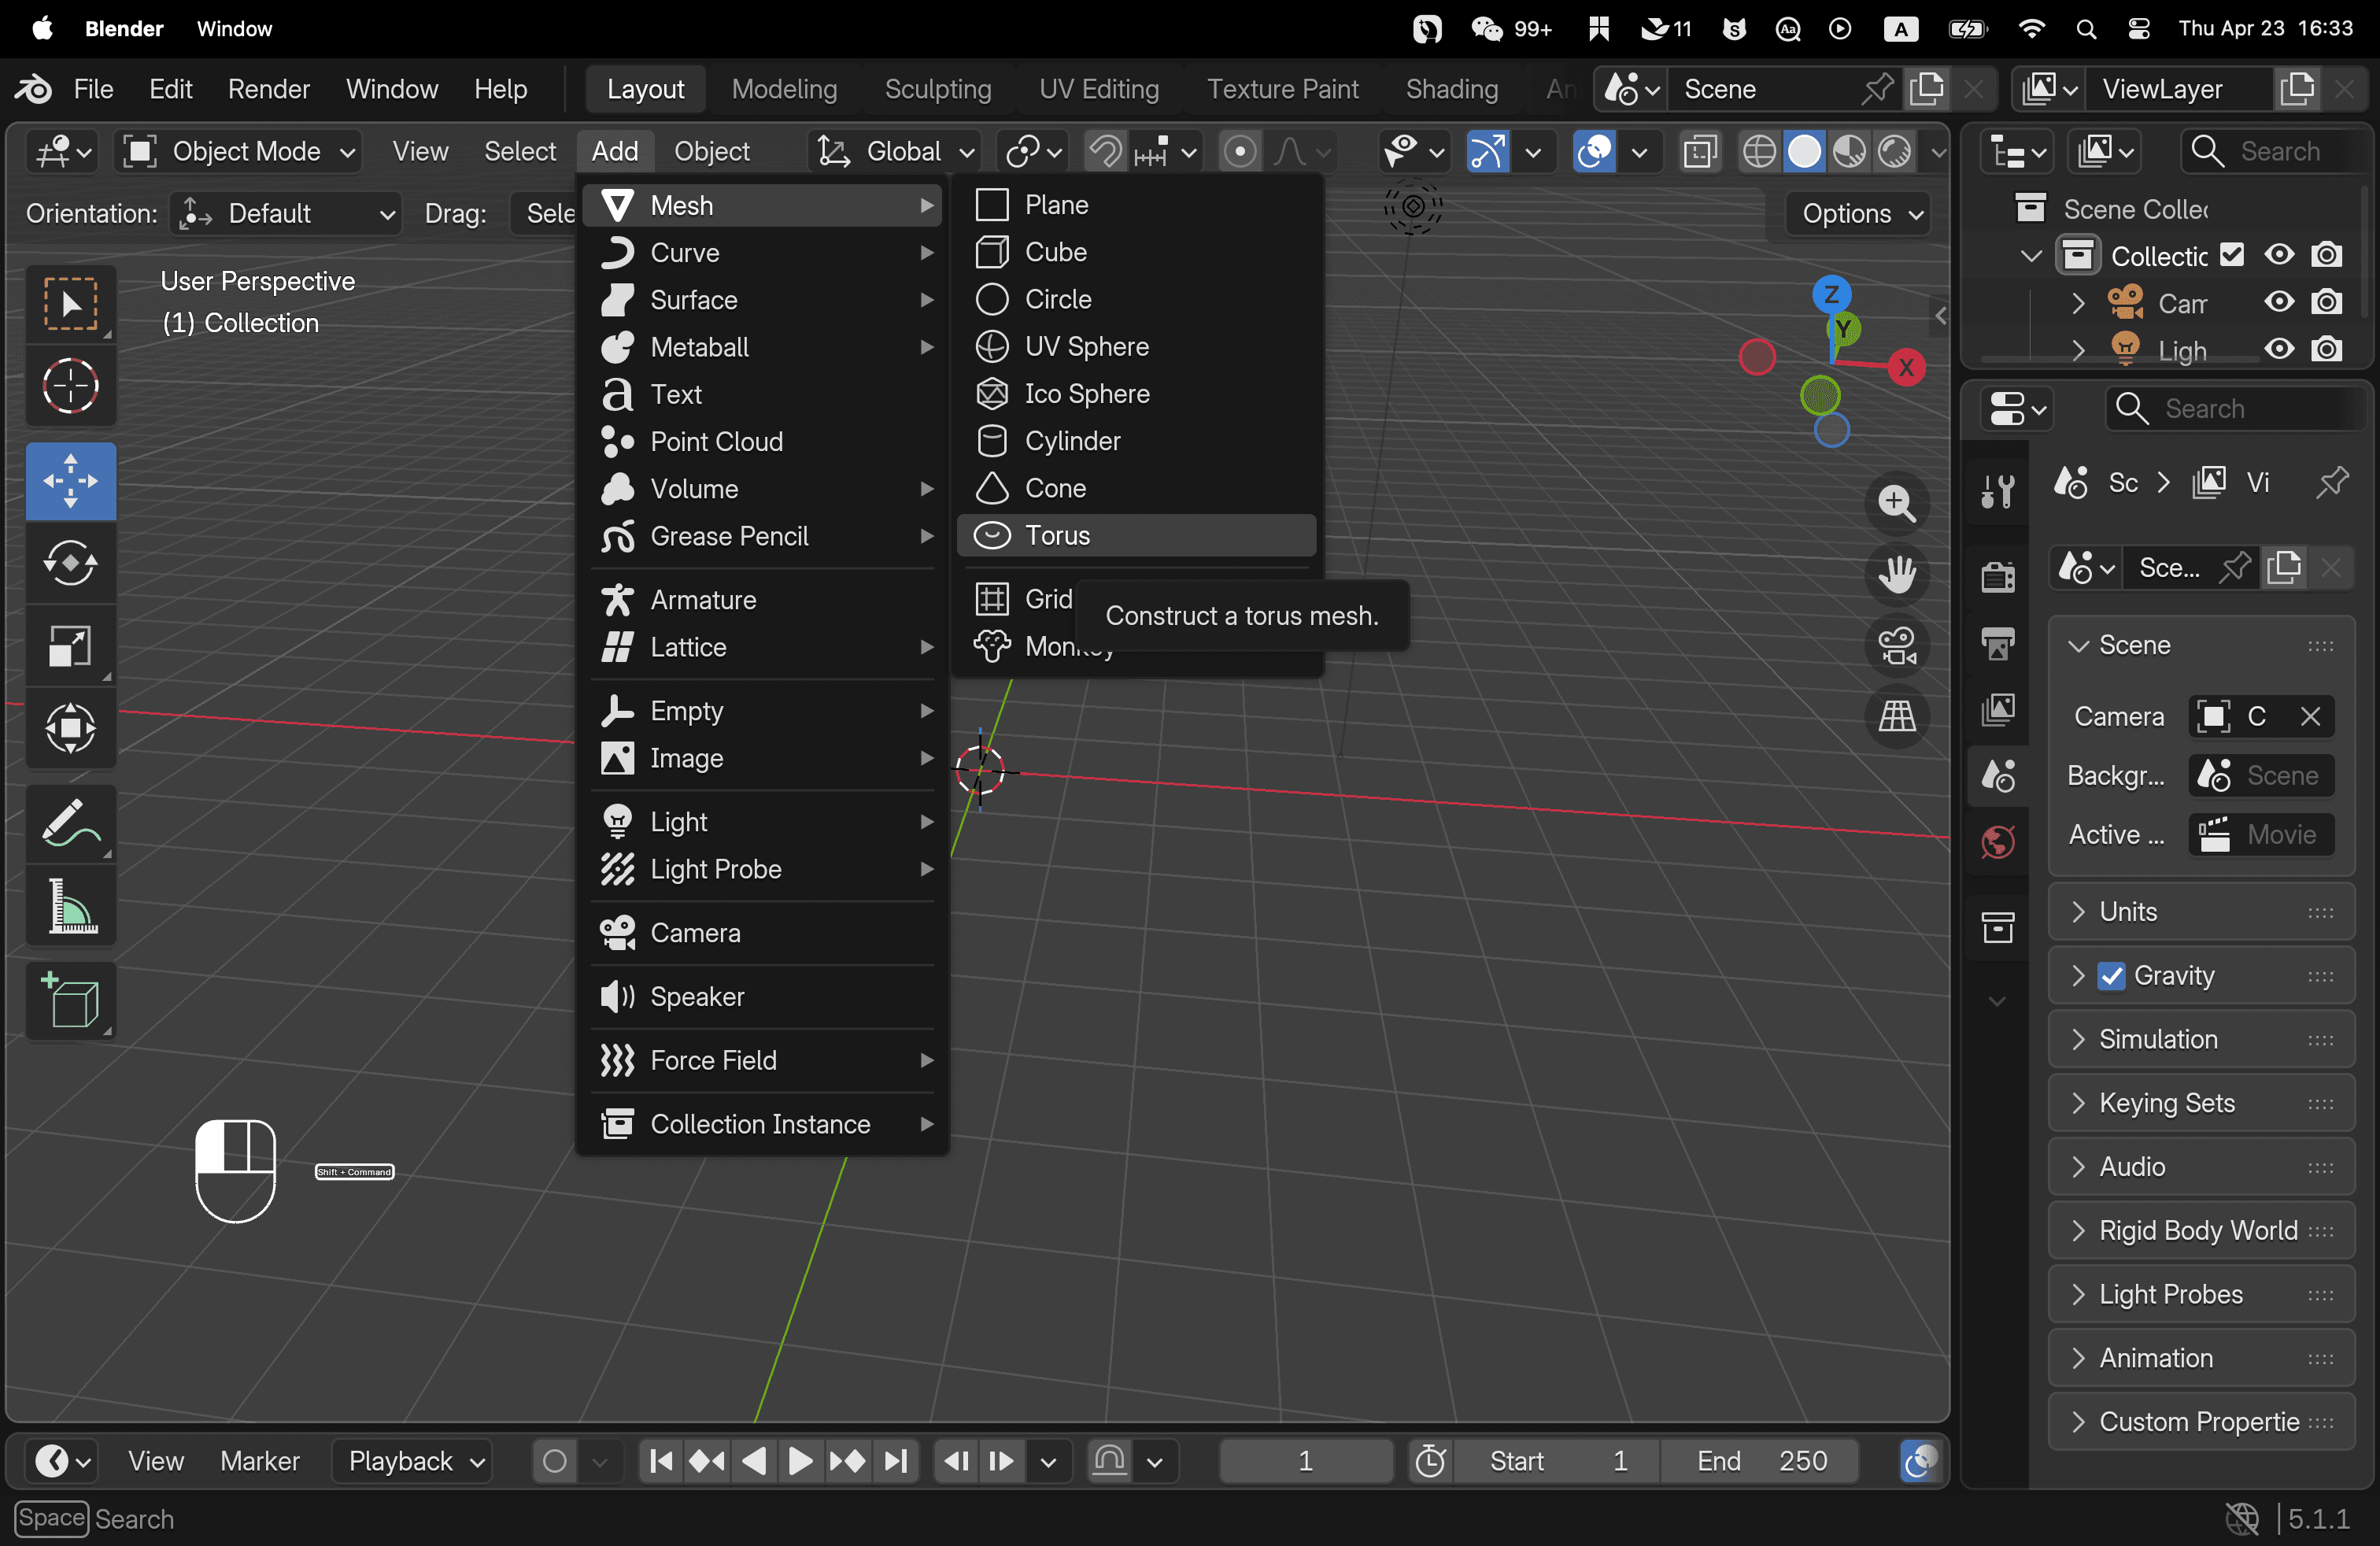Screen dimensions: 2380x1546
Task: Click the End frame field
Action: tap(1761, 1461)
